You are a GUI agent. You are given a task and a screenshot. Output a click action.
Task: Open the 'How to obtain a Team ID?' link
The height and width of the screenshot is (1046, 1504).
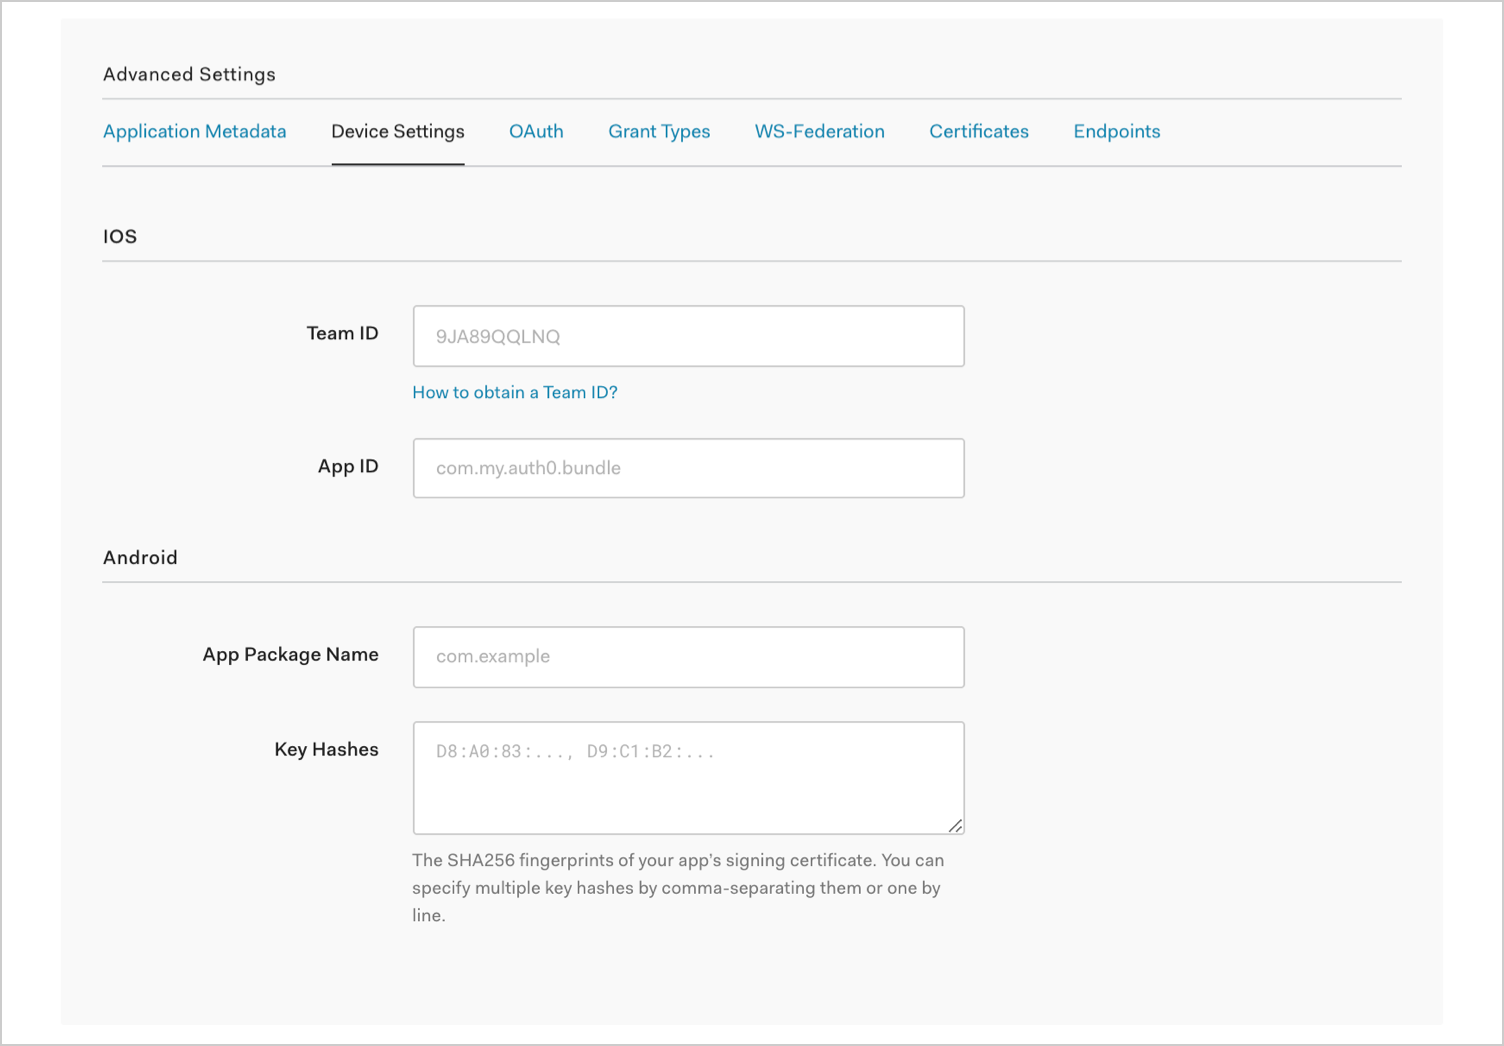click(x=515, y=393)
